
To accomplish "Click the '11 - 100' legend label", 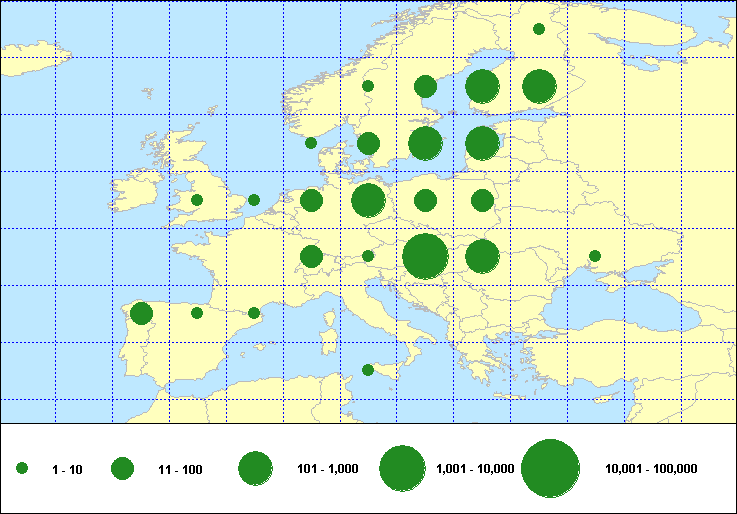I will tap(180, 468).
